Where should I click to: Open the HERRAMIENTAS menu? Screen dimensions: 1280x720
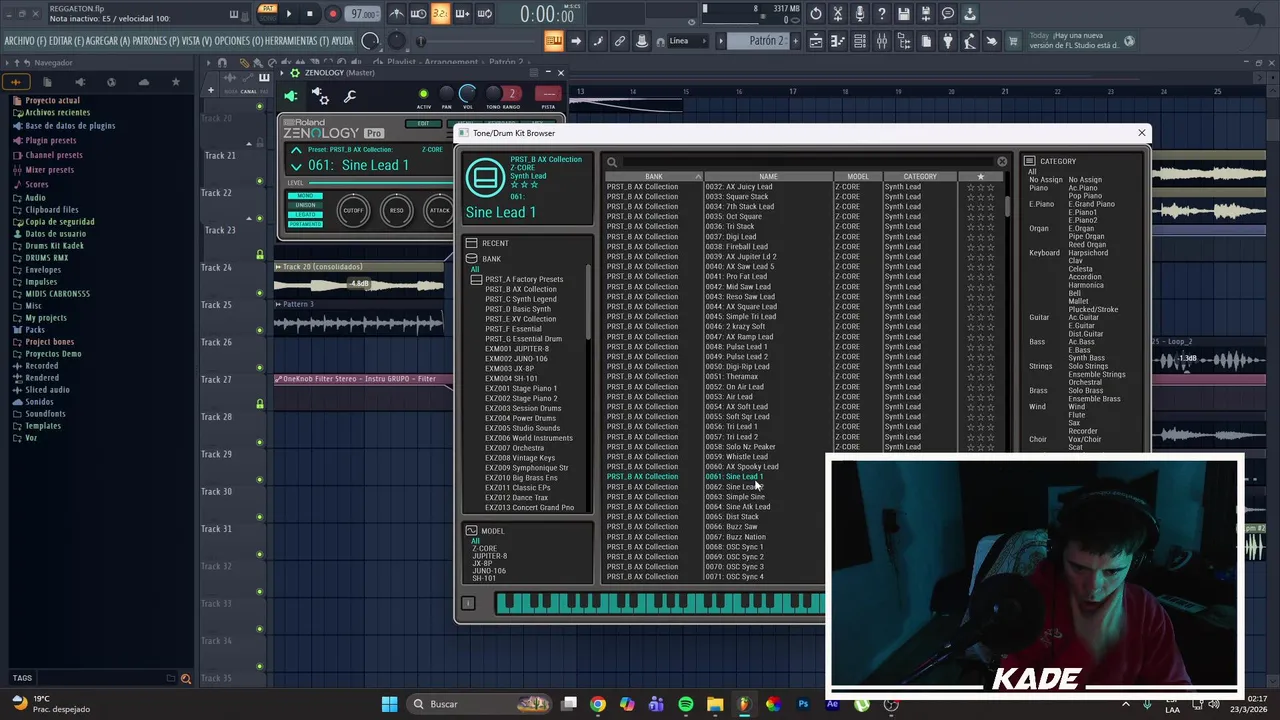click(297, 41)
